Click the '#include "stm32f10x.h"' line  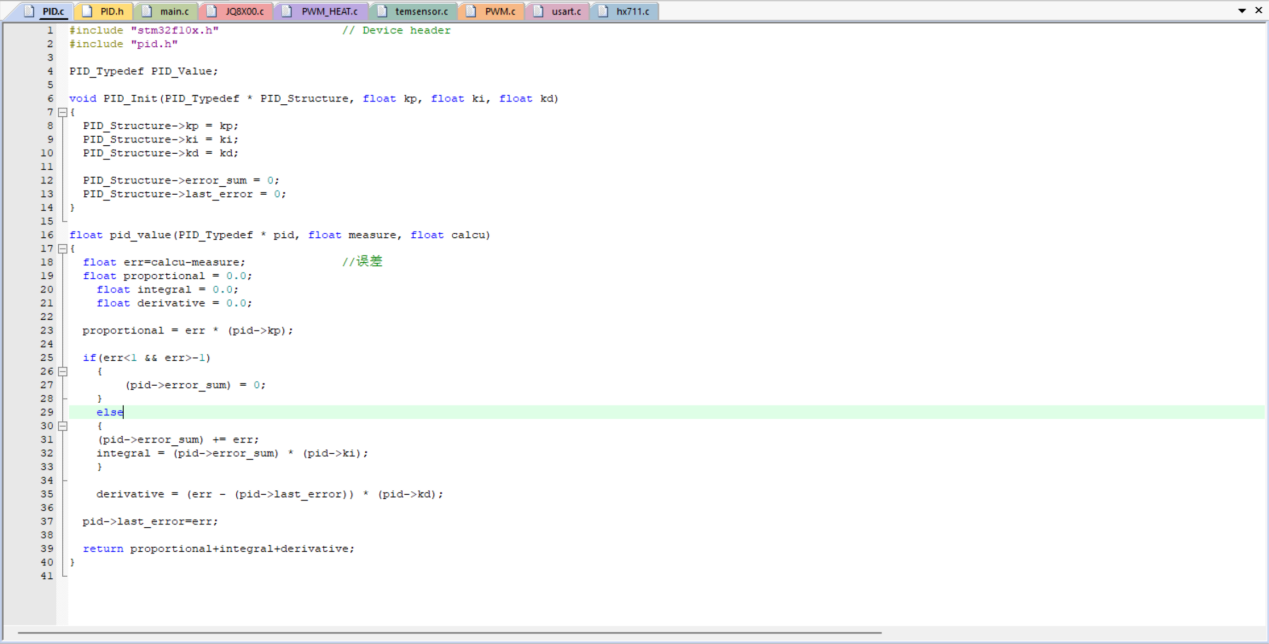[x=144, y=31]
